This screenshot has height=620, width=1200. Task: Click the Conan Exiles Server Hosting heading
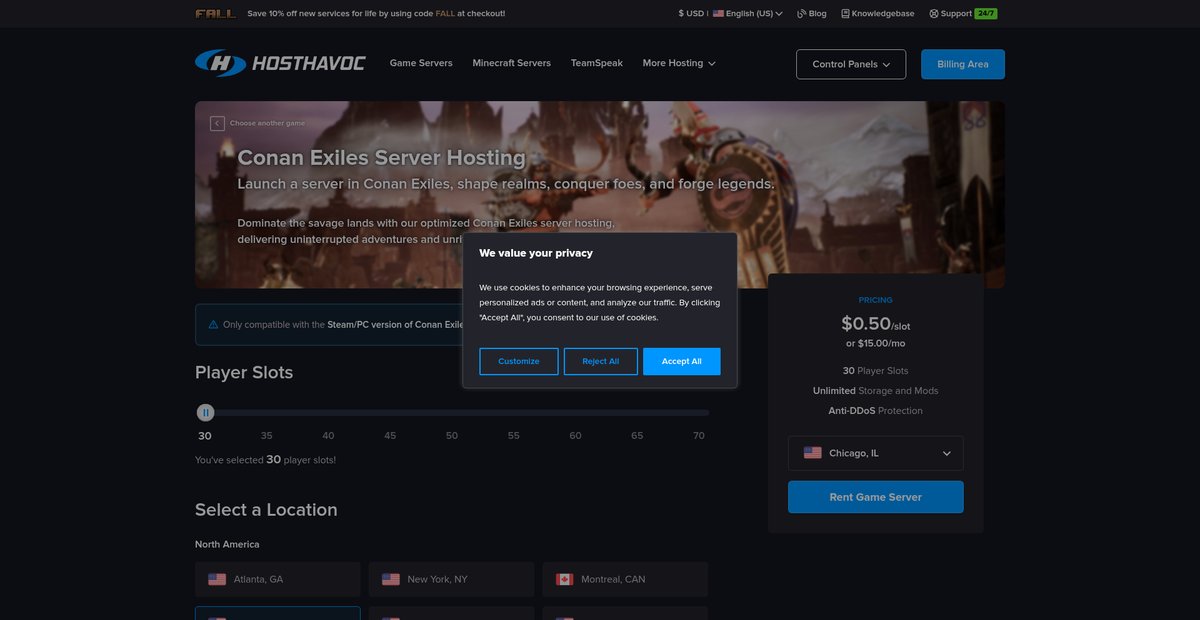coord(381,158)
